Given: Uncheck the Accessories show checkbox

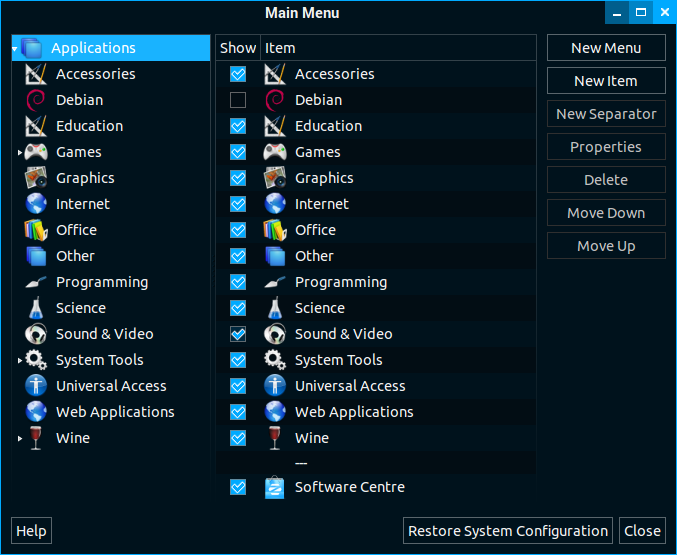Looking at the screenshot, I should pyautogui.click(x=238, y=74).
